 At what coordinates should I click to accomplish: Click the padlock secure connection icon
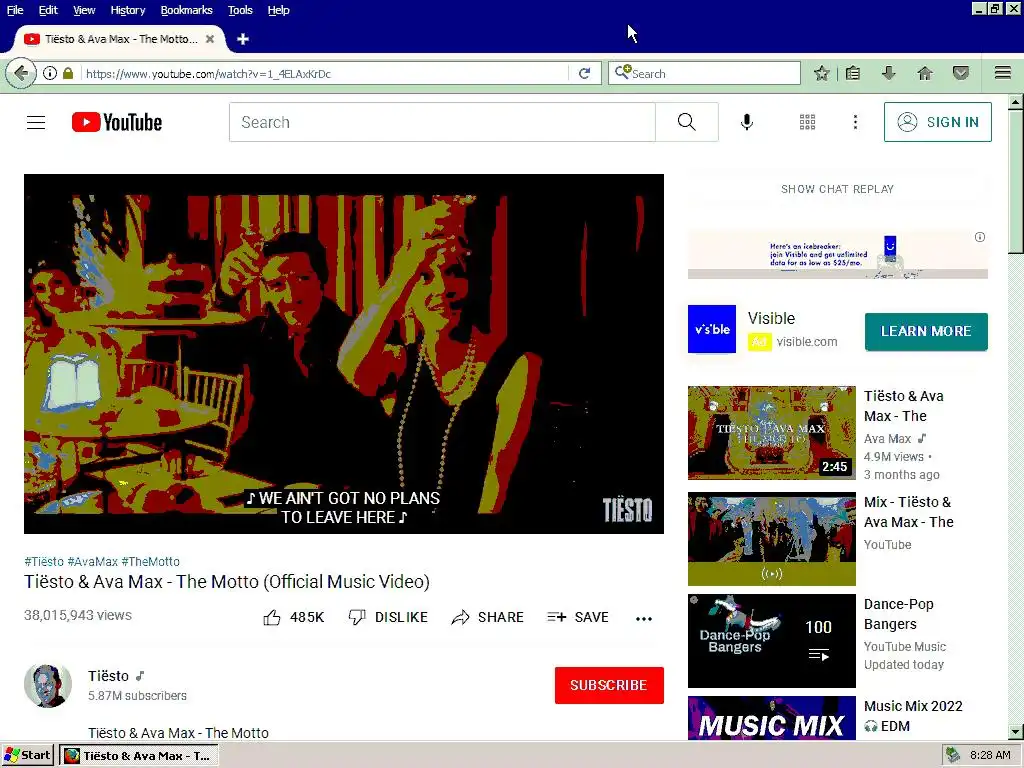point(68,73)
